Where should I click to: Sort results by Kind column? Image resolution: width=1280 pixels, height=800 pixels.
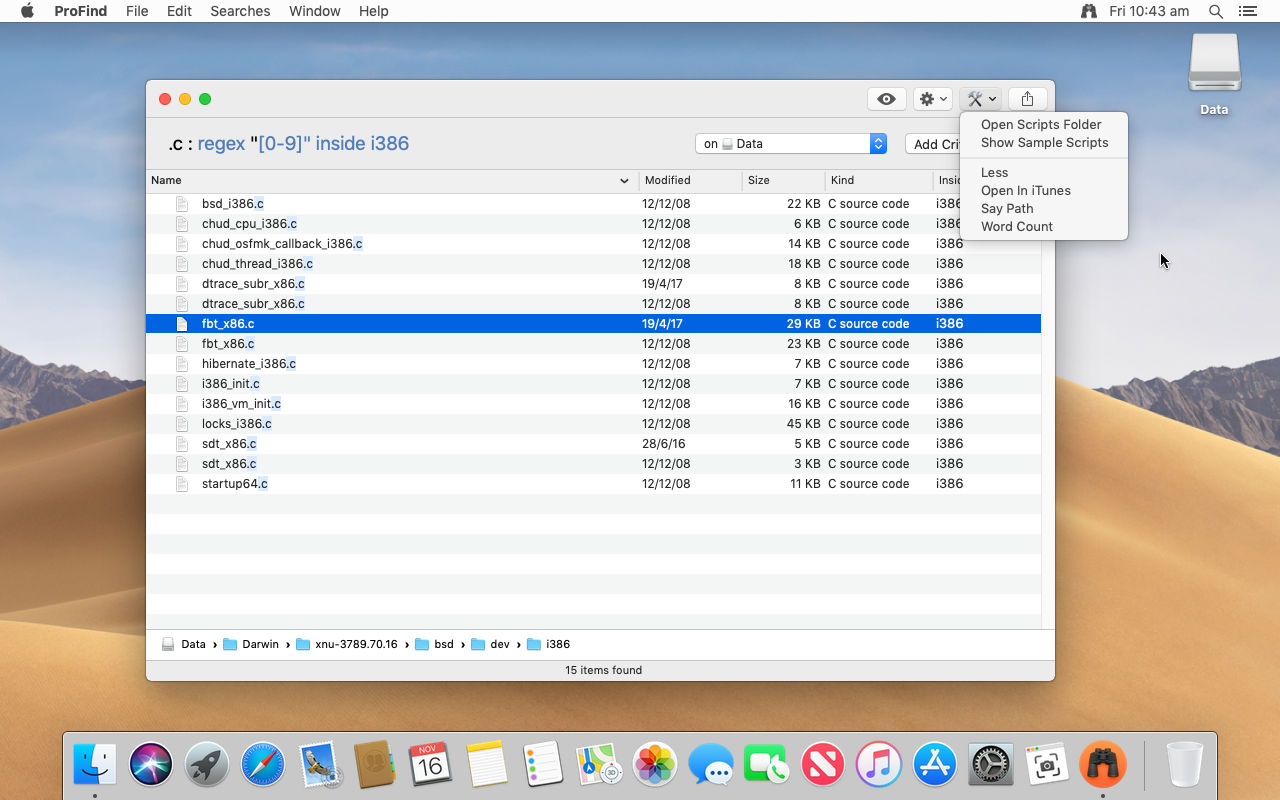(879, 180)
